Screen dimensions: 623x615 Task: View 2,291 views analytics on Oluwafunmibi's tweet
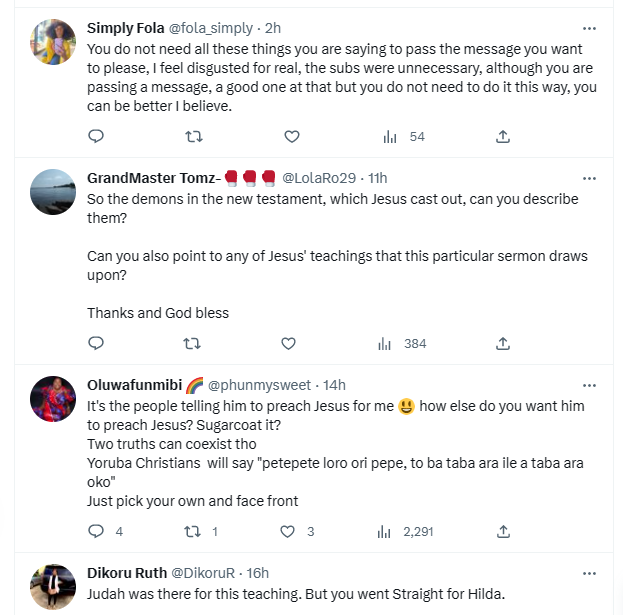(407, 532)
